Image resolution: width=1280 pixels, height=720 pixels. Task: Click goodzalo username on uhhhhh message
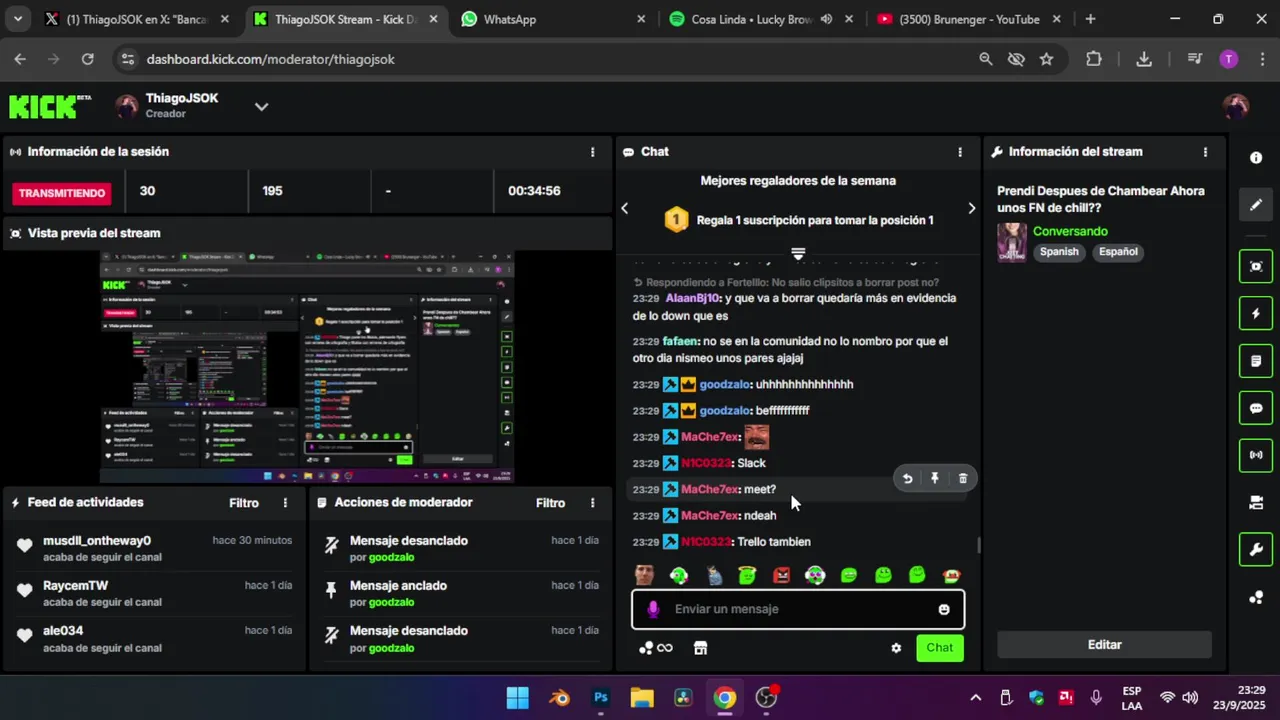[724, 385]
